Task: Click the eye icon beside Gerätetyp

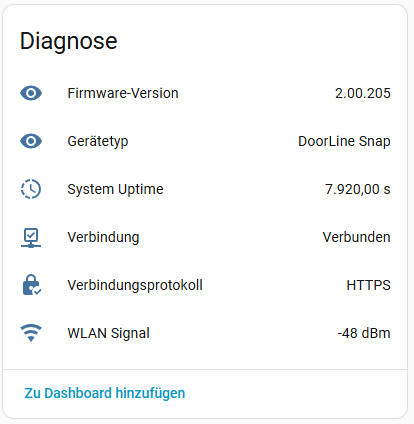Action: click(x=31, y=141)
